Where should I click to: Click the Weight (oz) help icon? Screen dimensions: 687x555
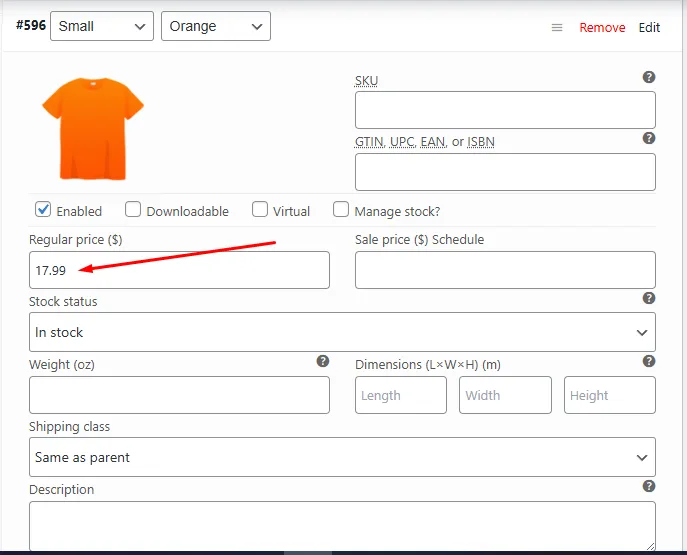click(323, 361)
